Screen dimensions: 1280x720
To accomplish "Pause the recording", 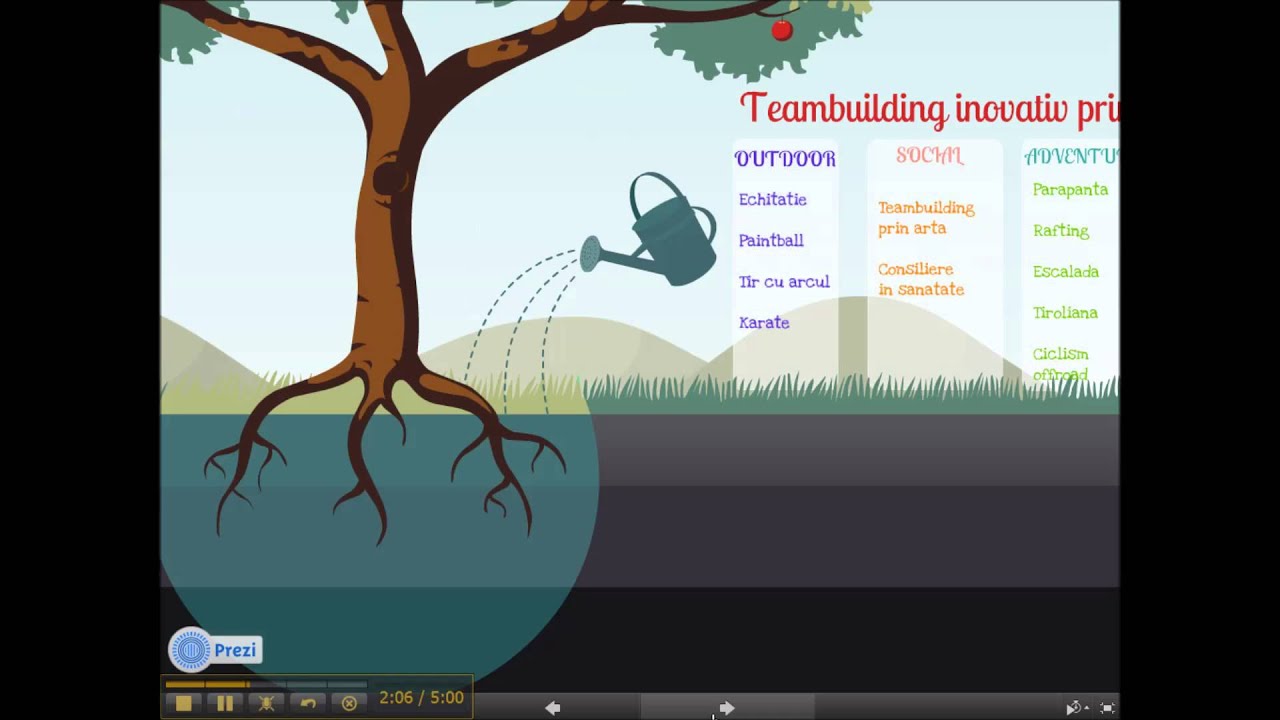I will click(225, 704).
